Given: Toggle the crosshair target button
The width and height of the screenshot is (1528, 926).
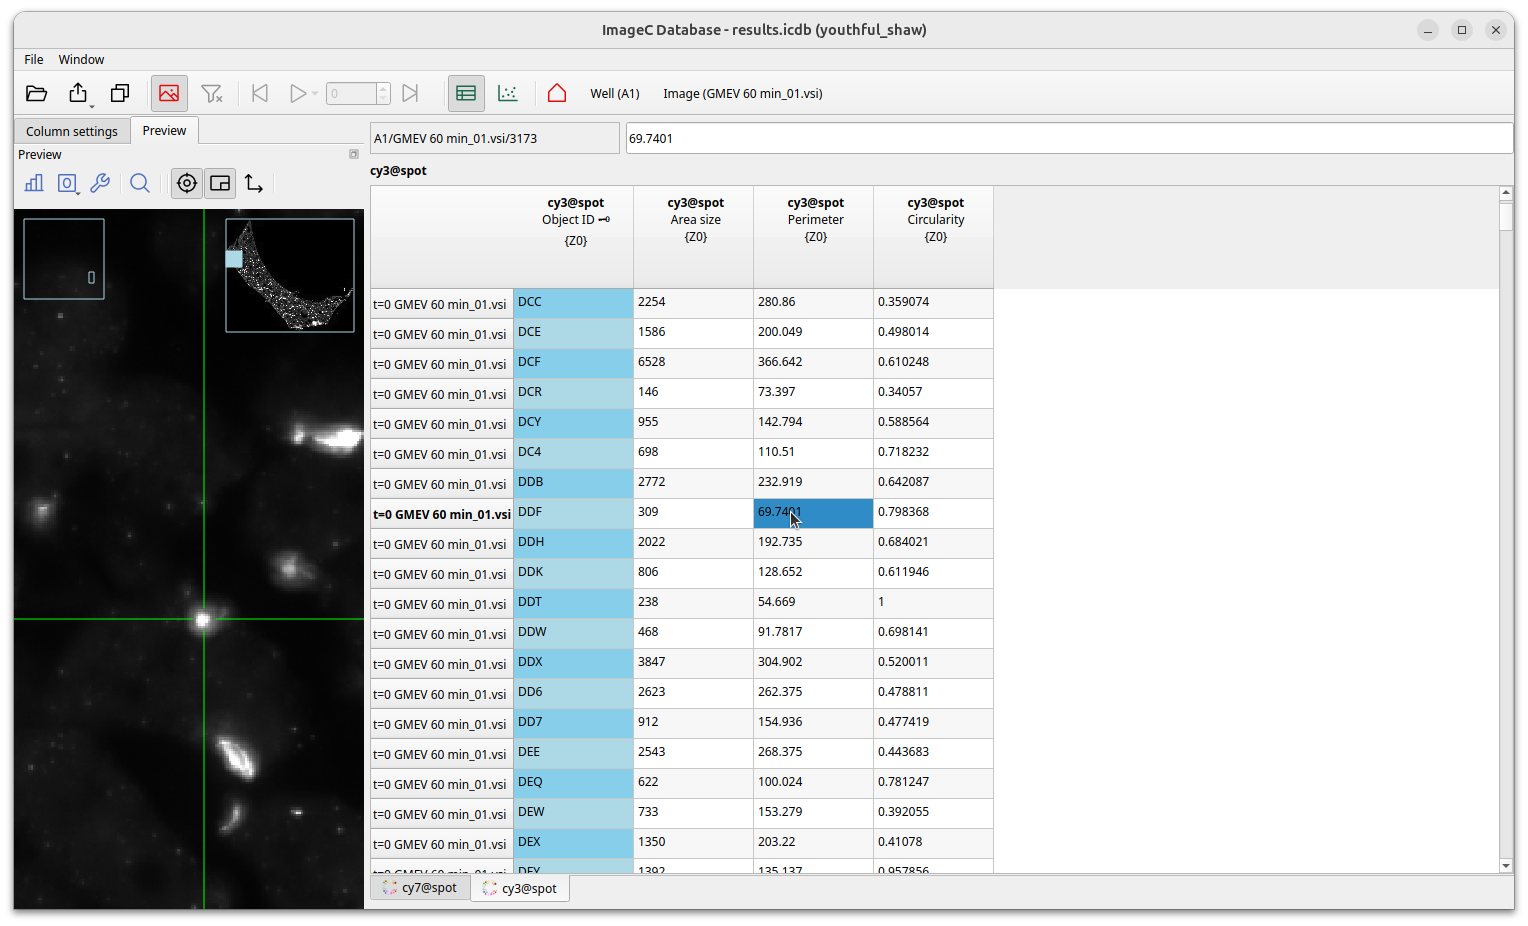Looking at the screenshot, I should [x=187, y=183].
